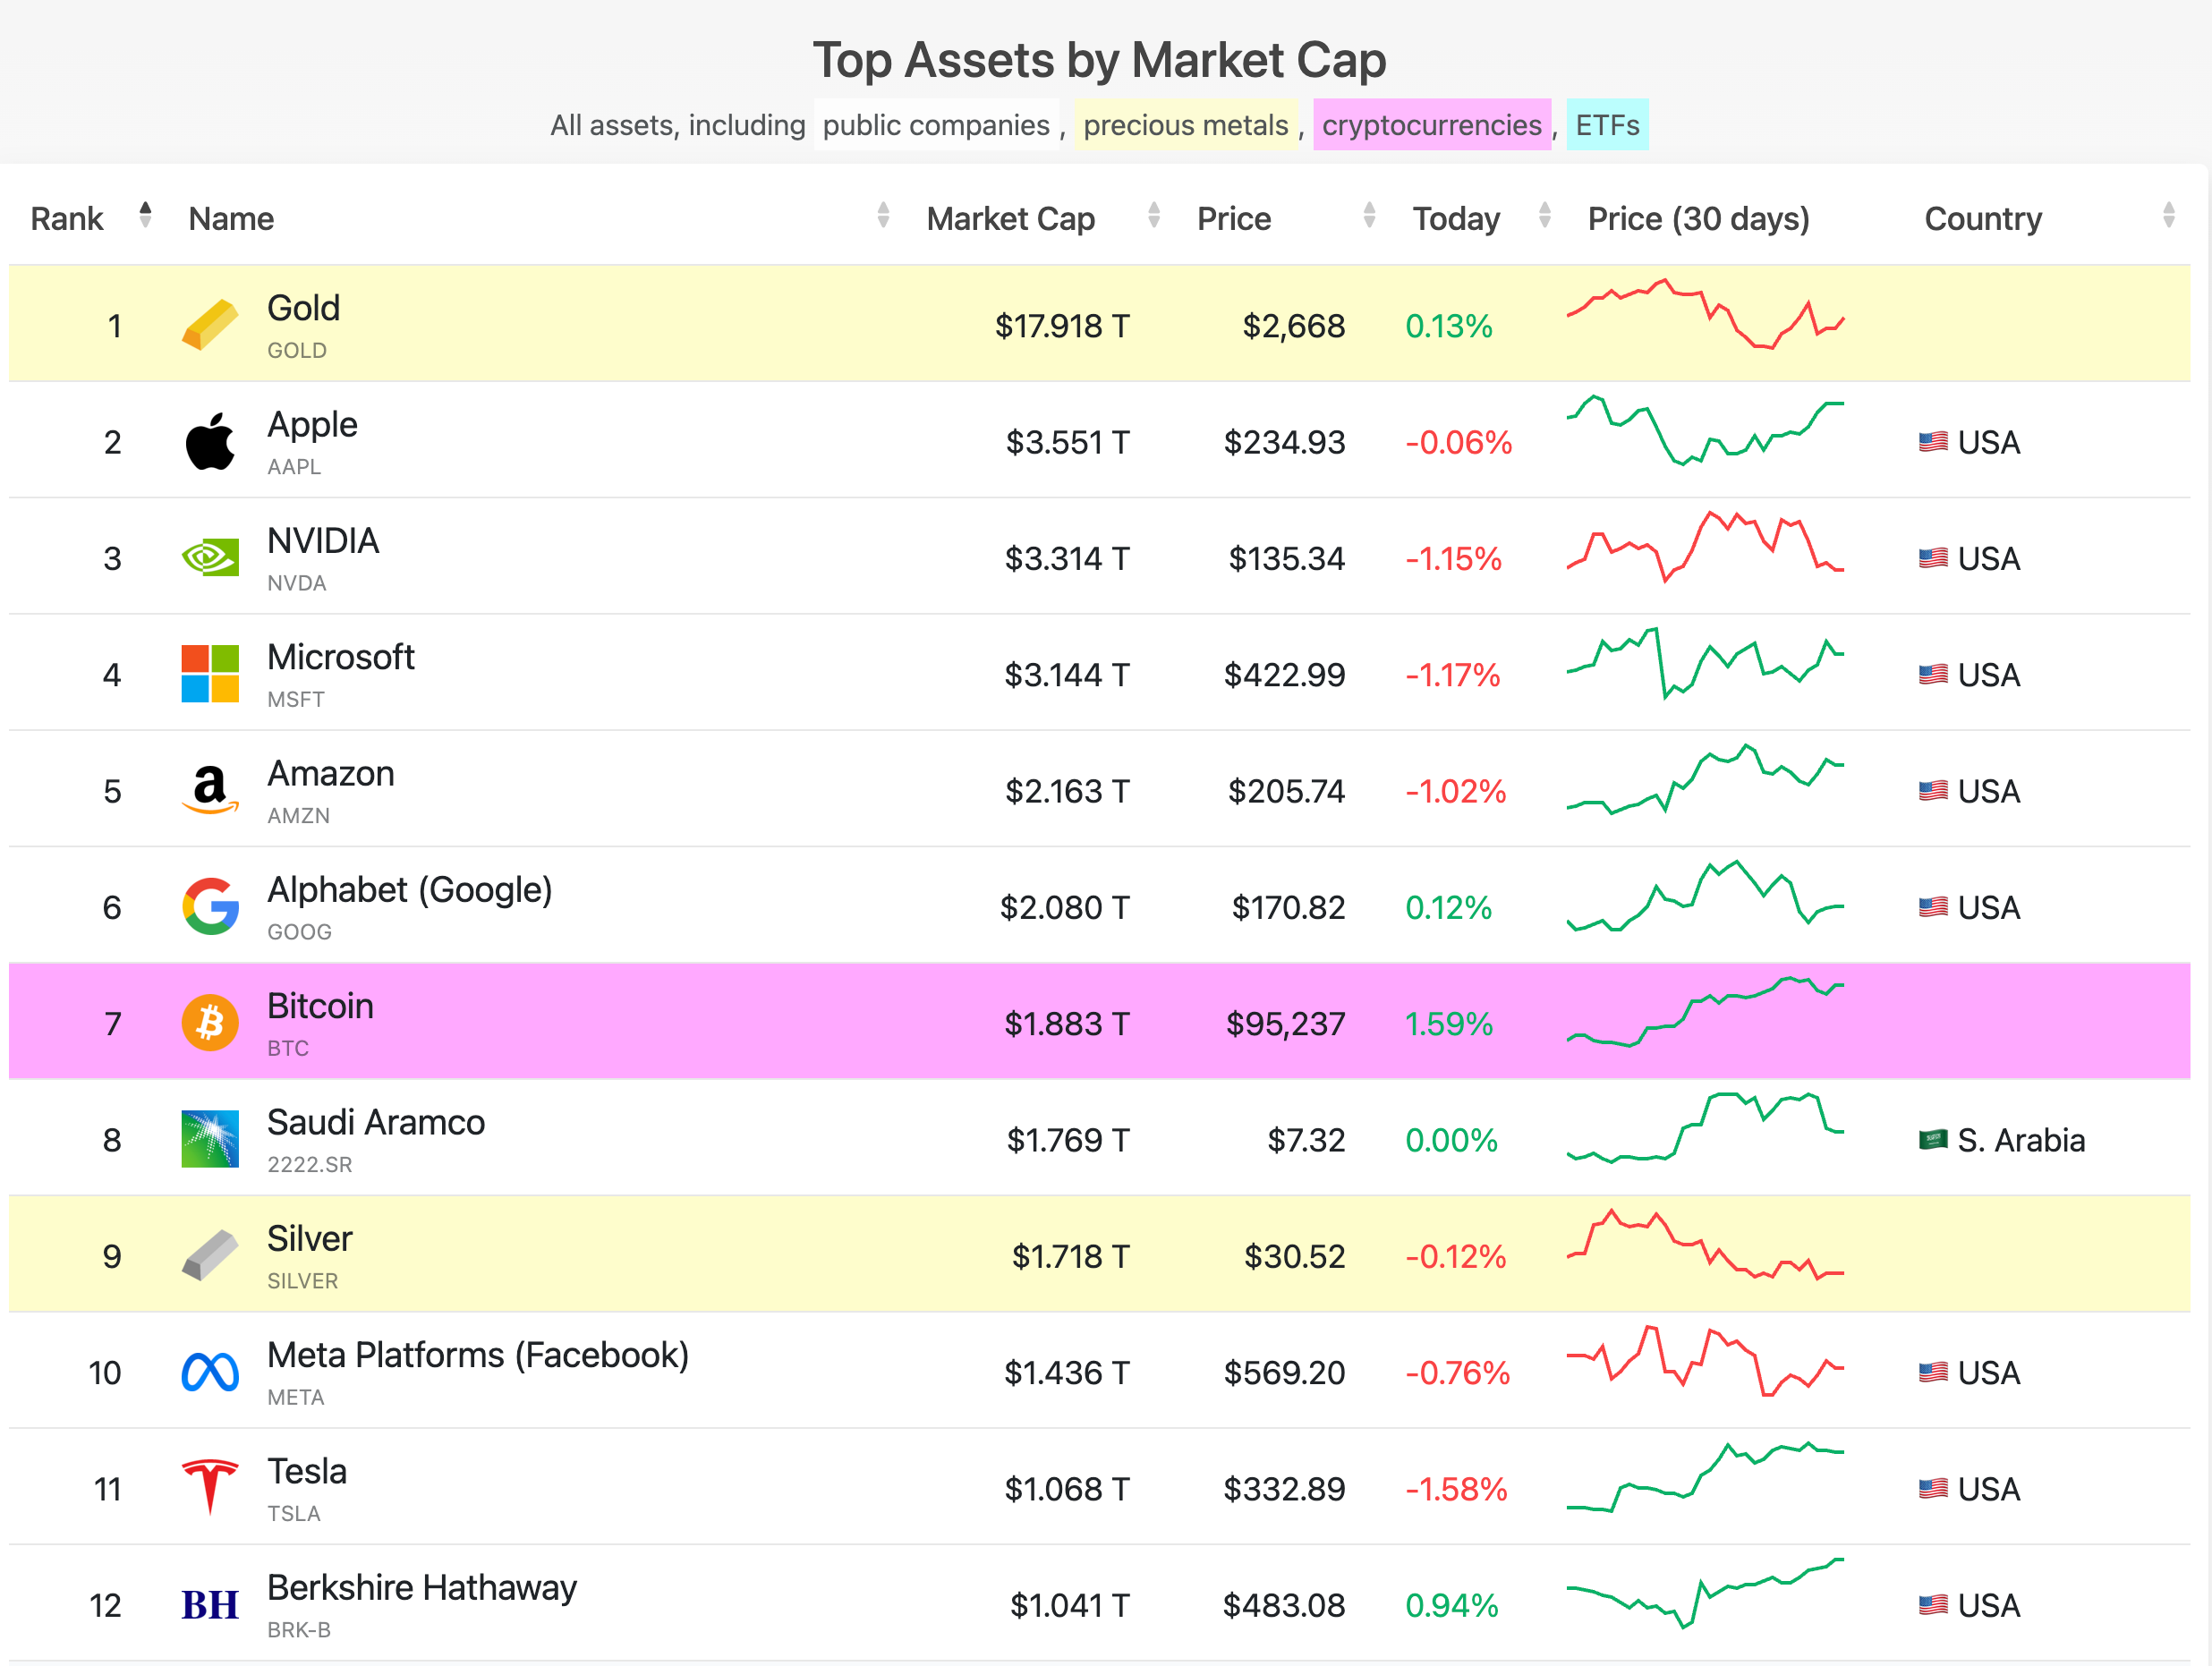Viewport: 2212px width, 1666px height.
Task: Click the Microsoft logo icon
Action: [x=210, y=674]
